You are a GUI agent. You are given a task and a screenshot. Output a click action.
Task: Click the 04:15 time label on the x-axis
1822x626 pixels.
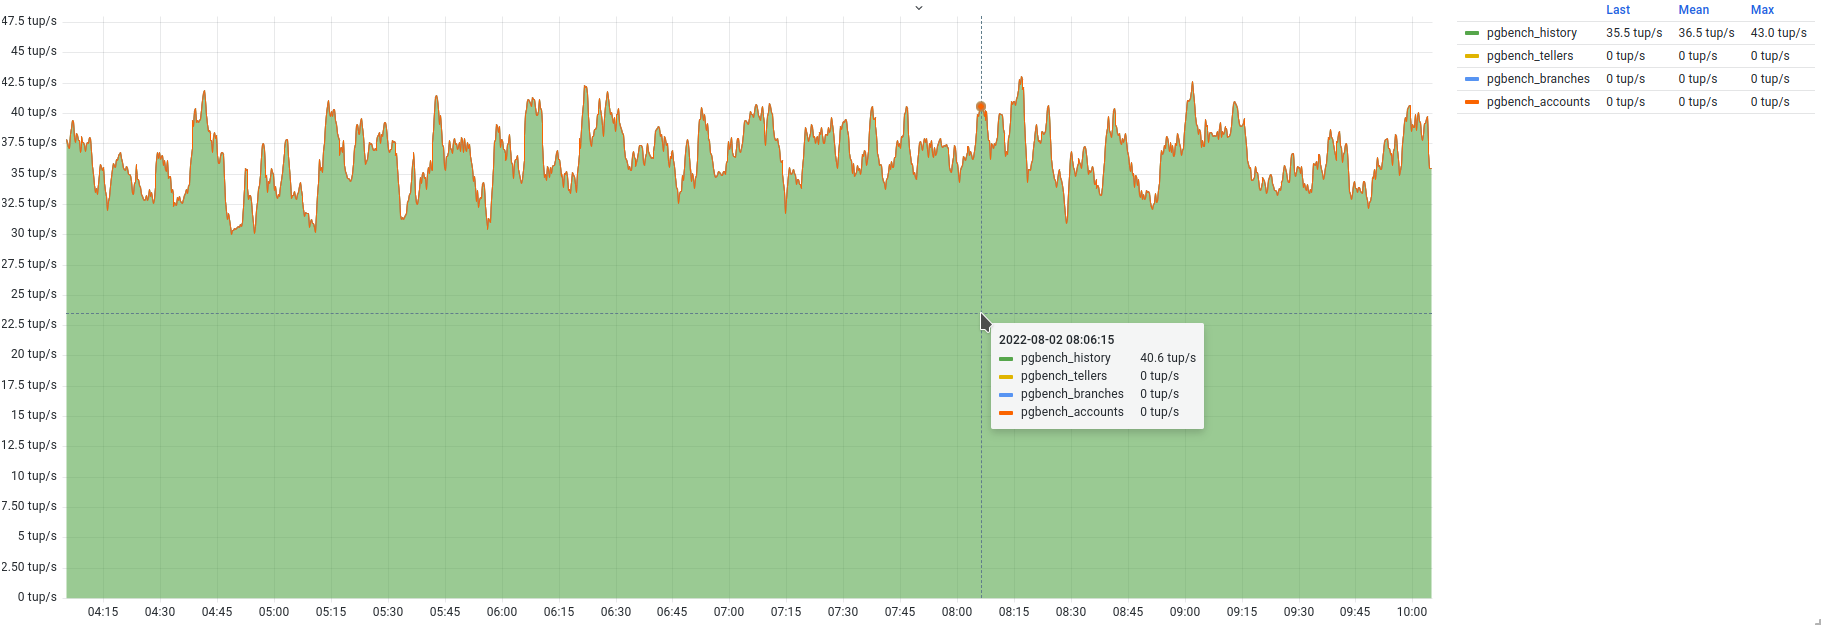pos(103,612)
